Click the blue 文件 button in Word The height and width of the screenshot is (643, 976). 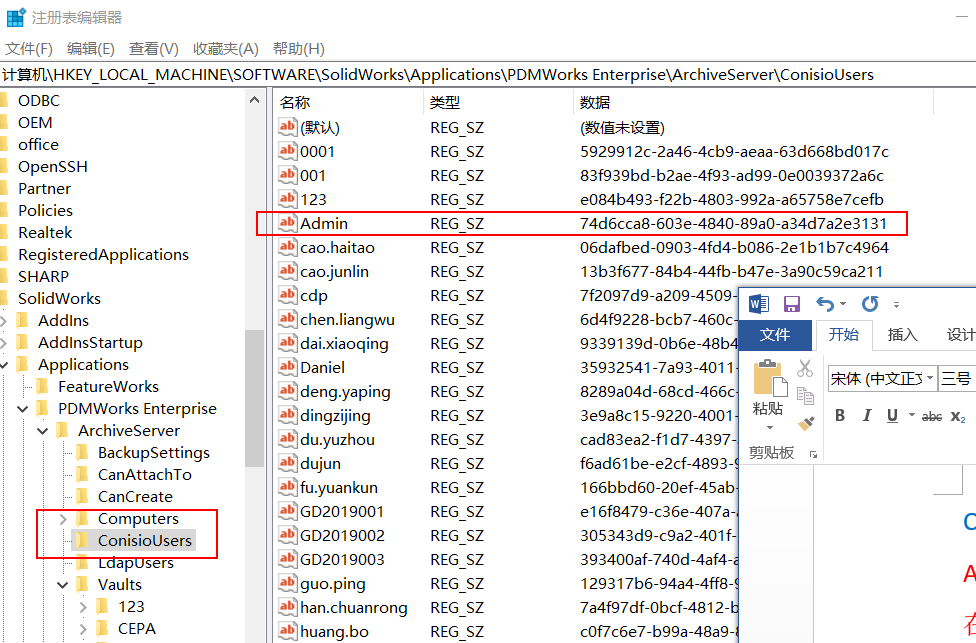tap(775, 334)
